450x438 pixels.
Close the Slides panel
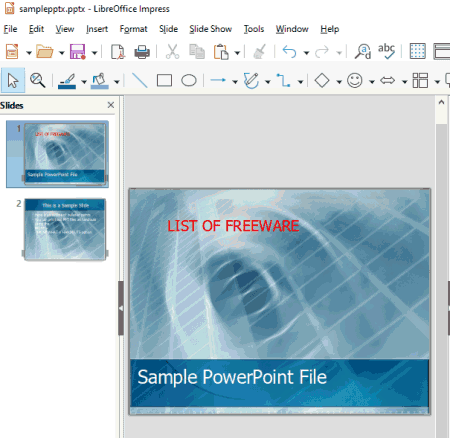[111, 105]
